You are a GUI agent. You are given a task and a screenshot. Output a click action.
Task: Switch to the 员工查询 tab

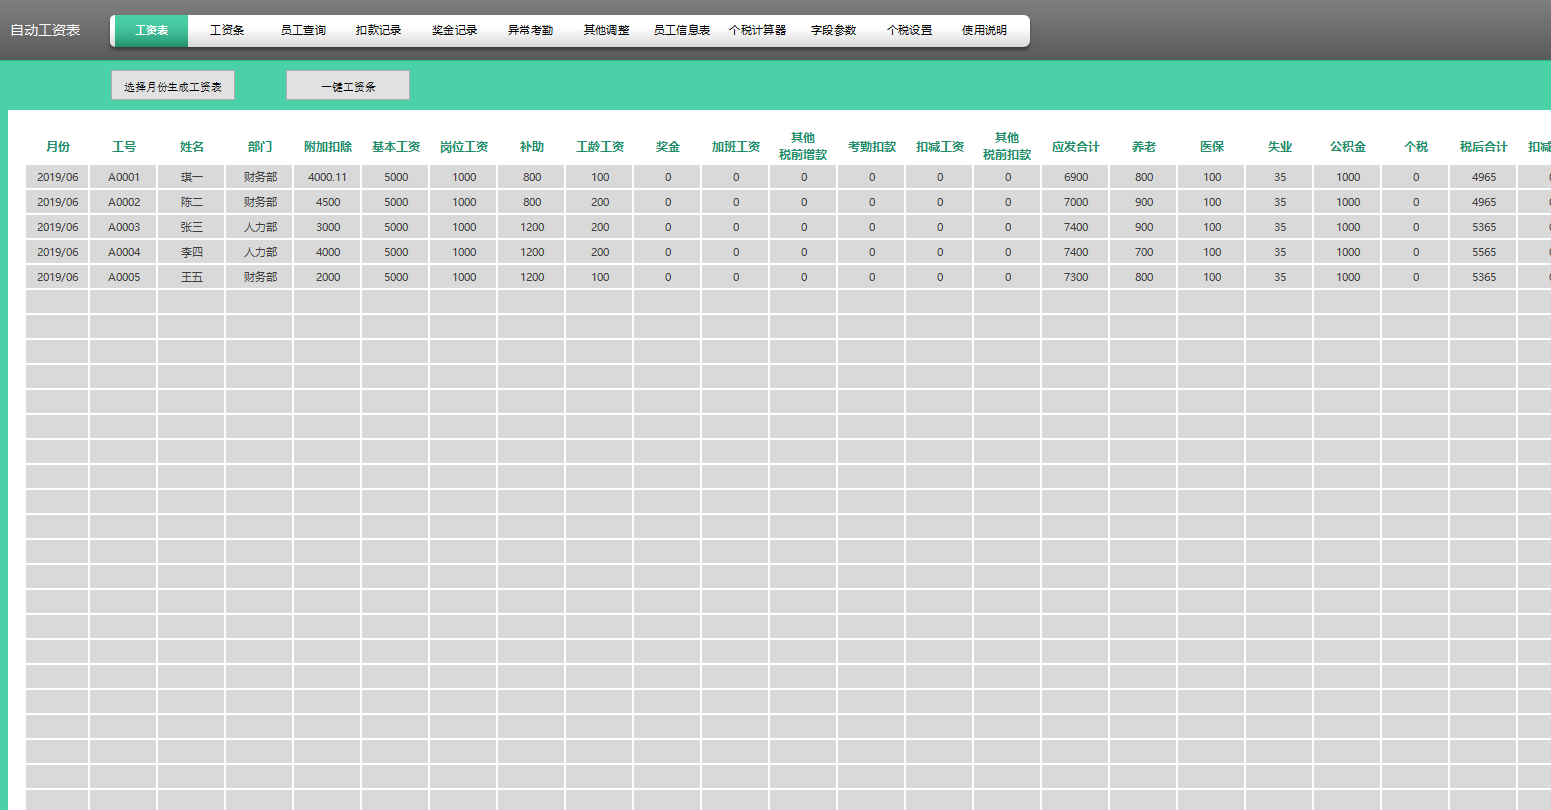(x=303, y=31)
